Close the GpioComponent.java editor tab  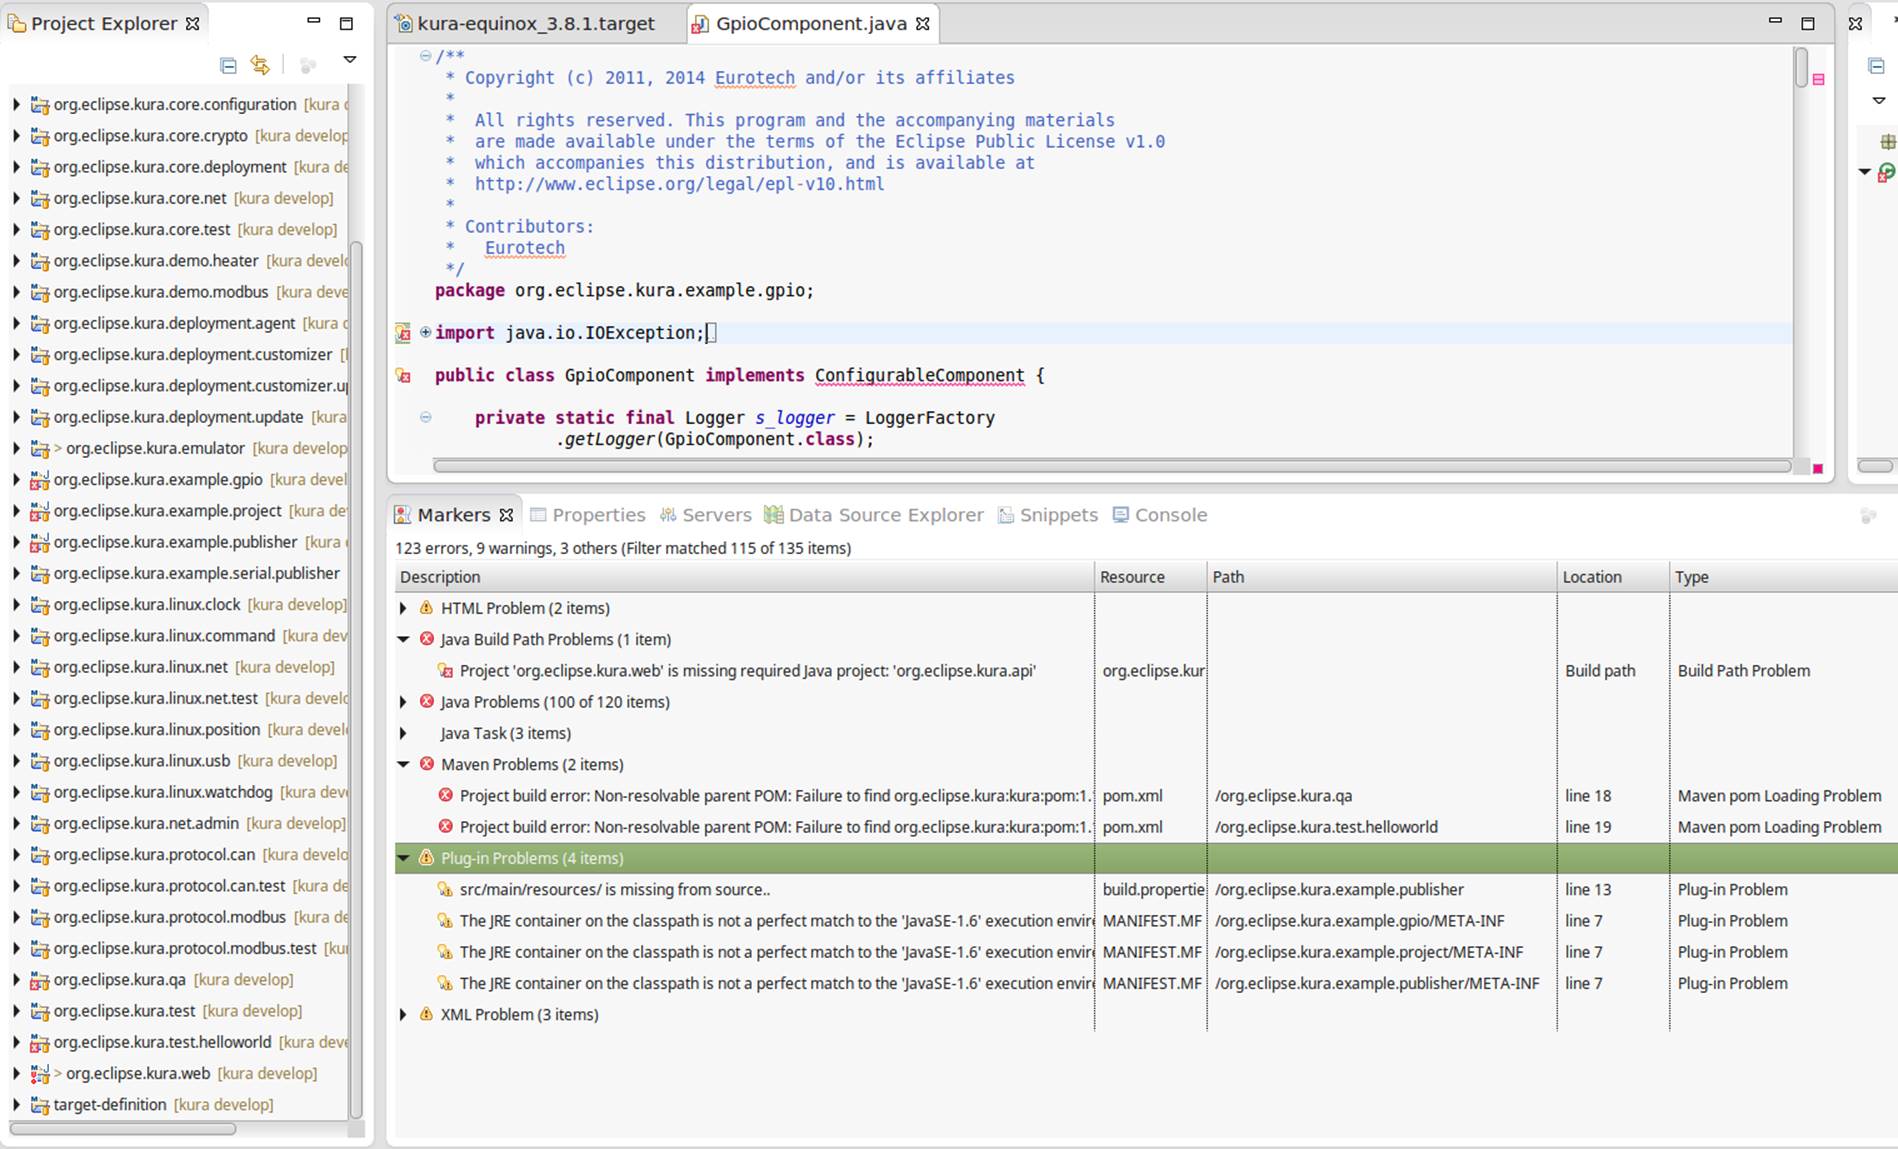click(x=923, y=23)
